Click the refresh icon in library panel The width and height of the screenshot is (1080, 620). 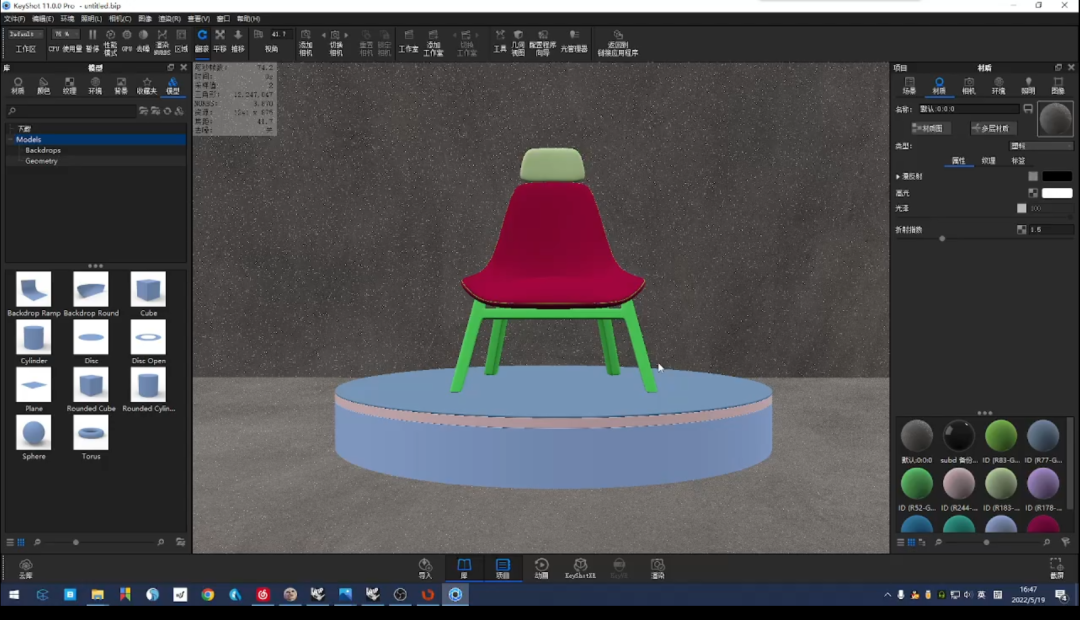[x=167, y=111]
